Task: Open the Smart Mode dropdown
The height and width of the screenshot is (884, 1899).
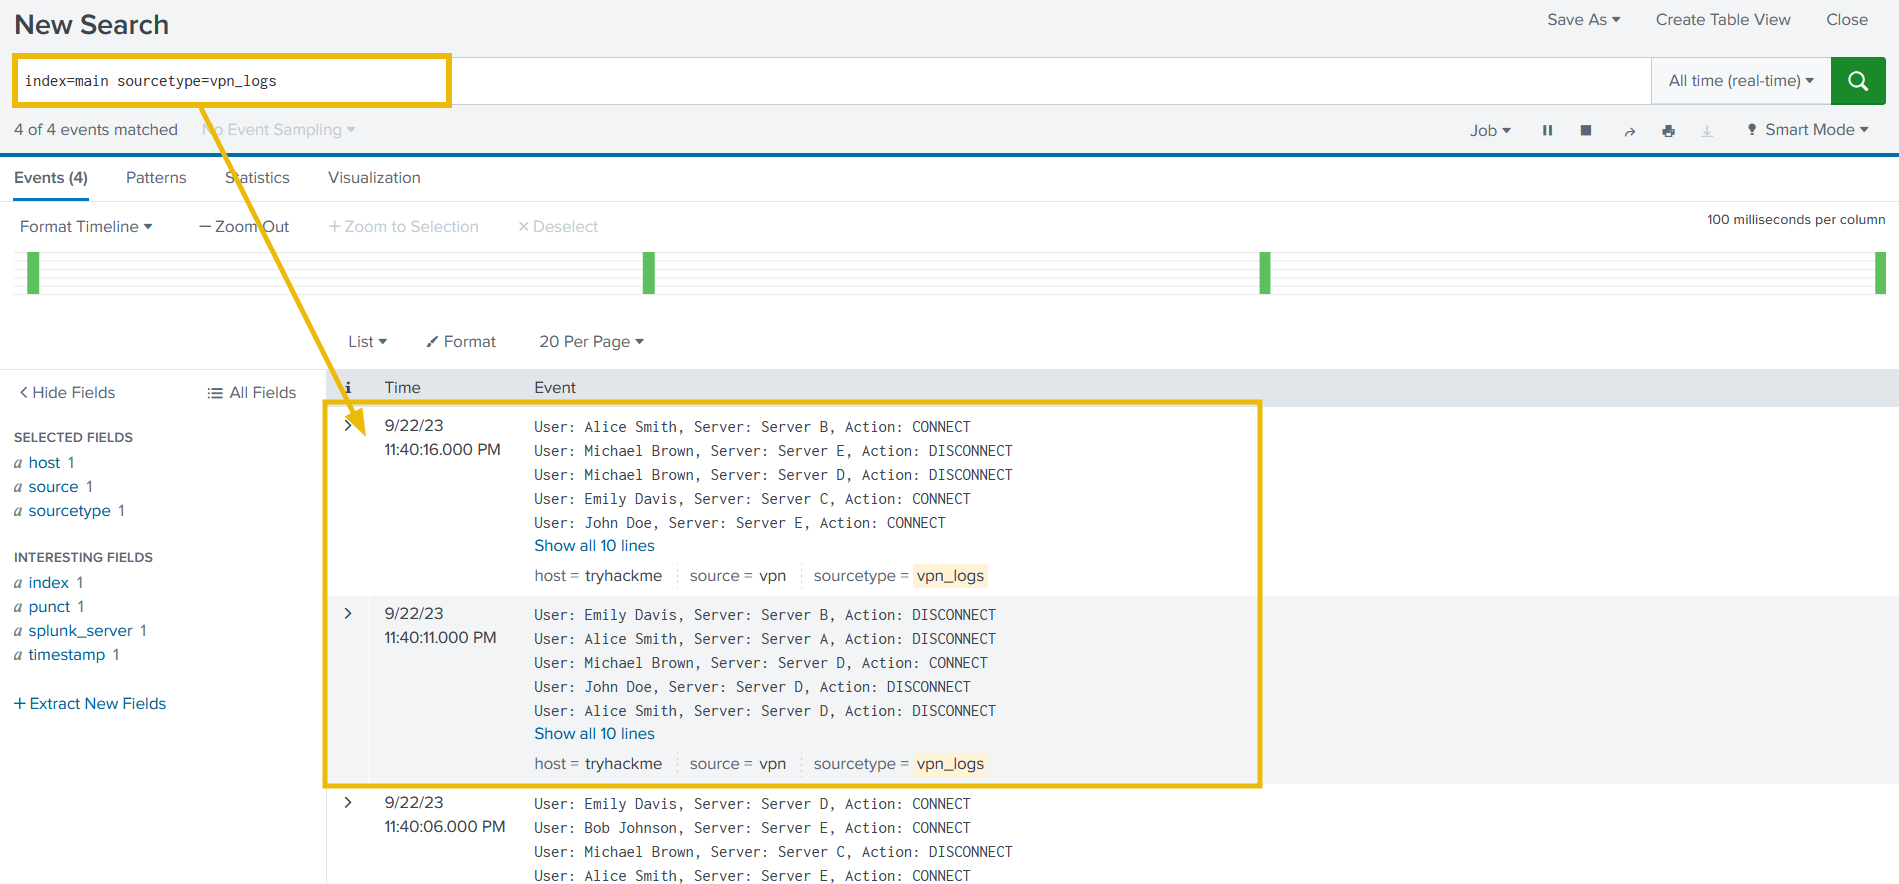Action: (1808, 130)
